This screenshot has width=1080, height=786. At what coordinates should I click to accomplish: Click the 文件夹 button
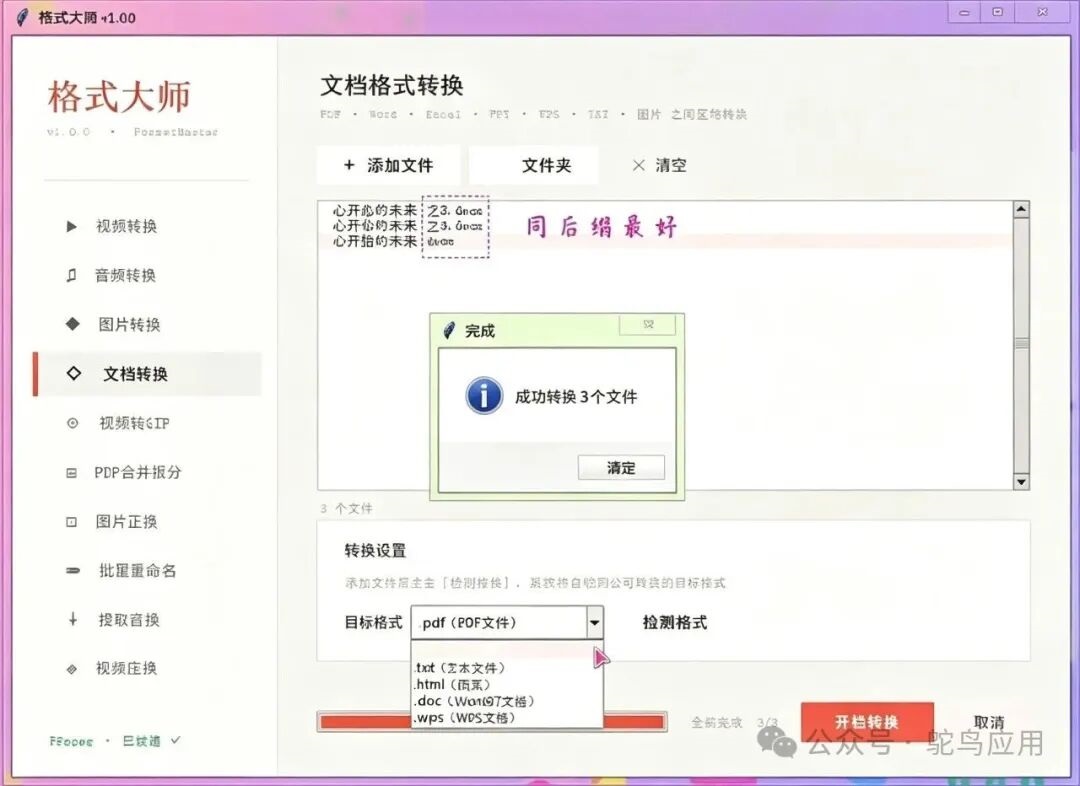tap(534, 165)
